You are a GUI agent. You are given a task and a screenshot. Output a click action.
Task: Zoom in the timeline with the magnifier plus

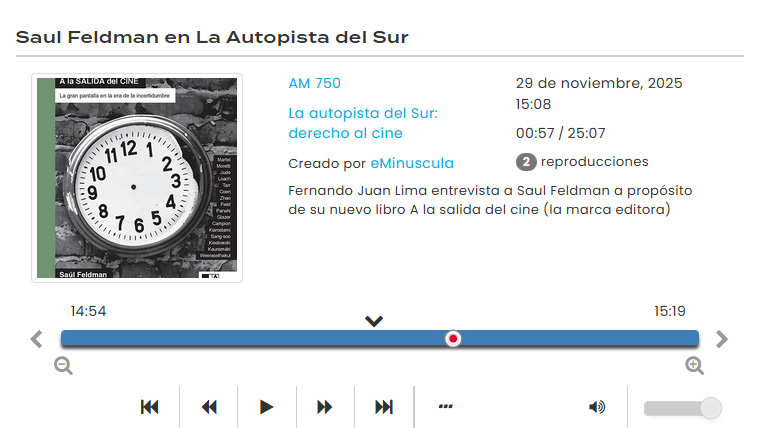click(694, 365)
